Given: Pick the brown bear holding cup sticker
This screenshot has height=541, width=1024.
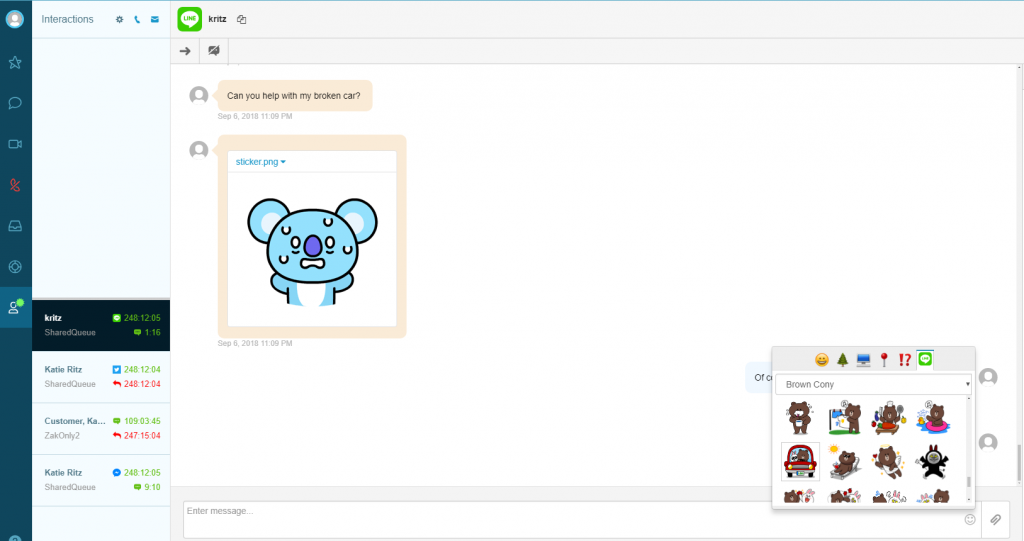Looking at the screenshot, I should point(799,418).
